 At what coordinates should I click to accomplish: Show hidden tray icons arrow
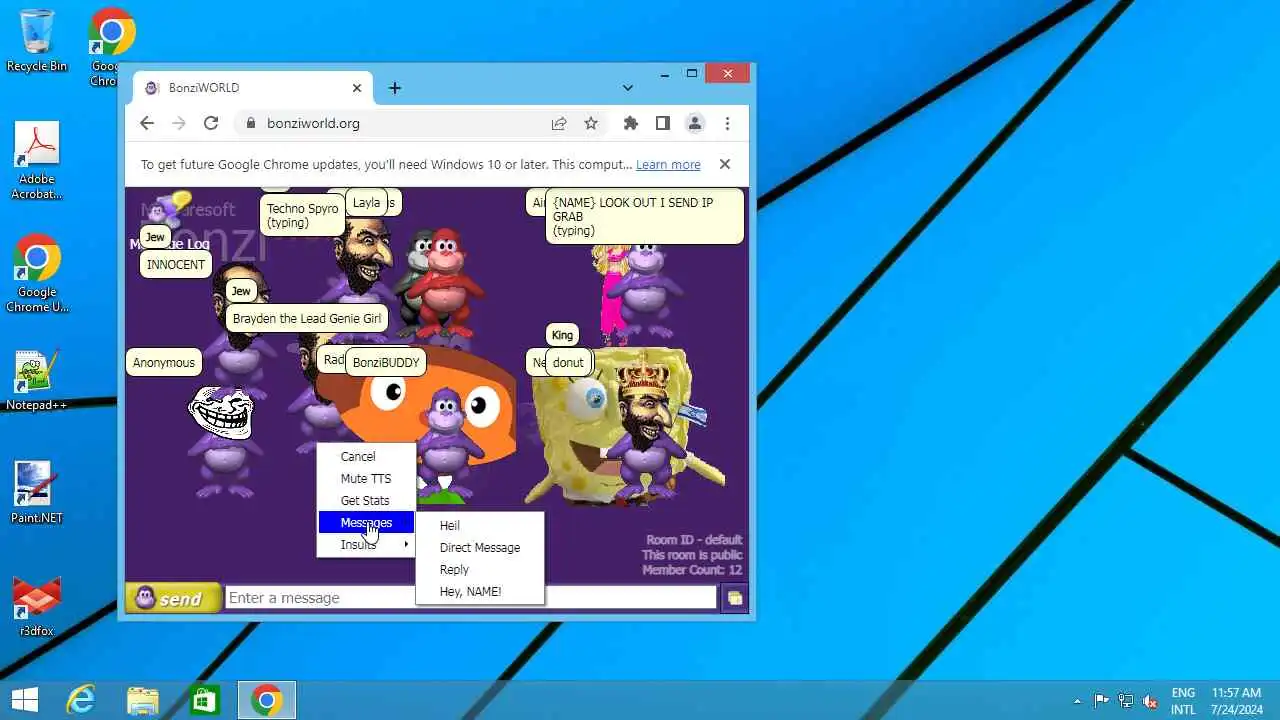pyautogui.click(x=1077, y=701)
